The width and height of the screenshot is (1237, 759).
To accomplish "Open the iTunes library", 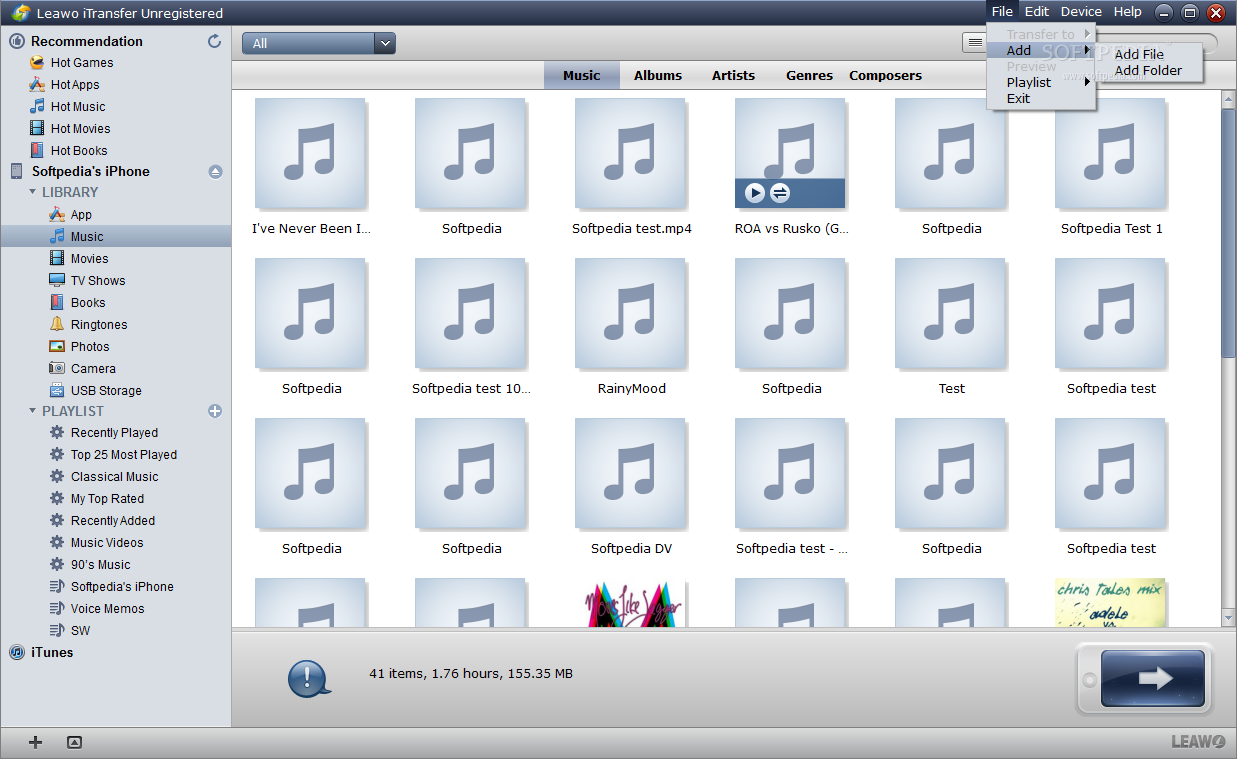I will pyautogui.click(x=52, y=652).
